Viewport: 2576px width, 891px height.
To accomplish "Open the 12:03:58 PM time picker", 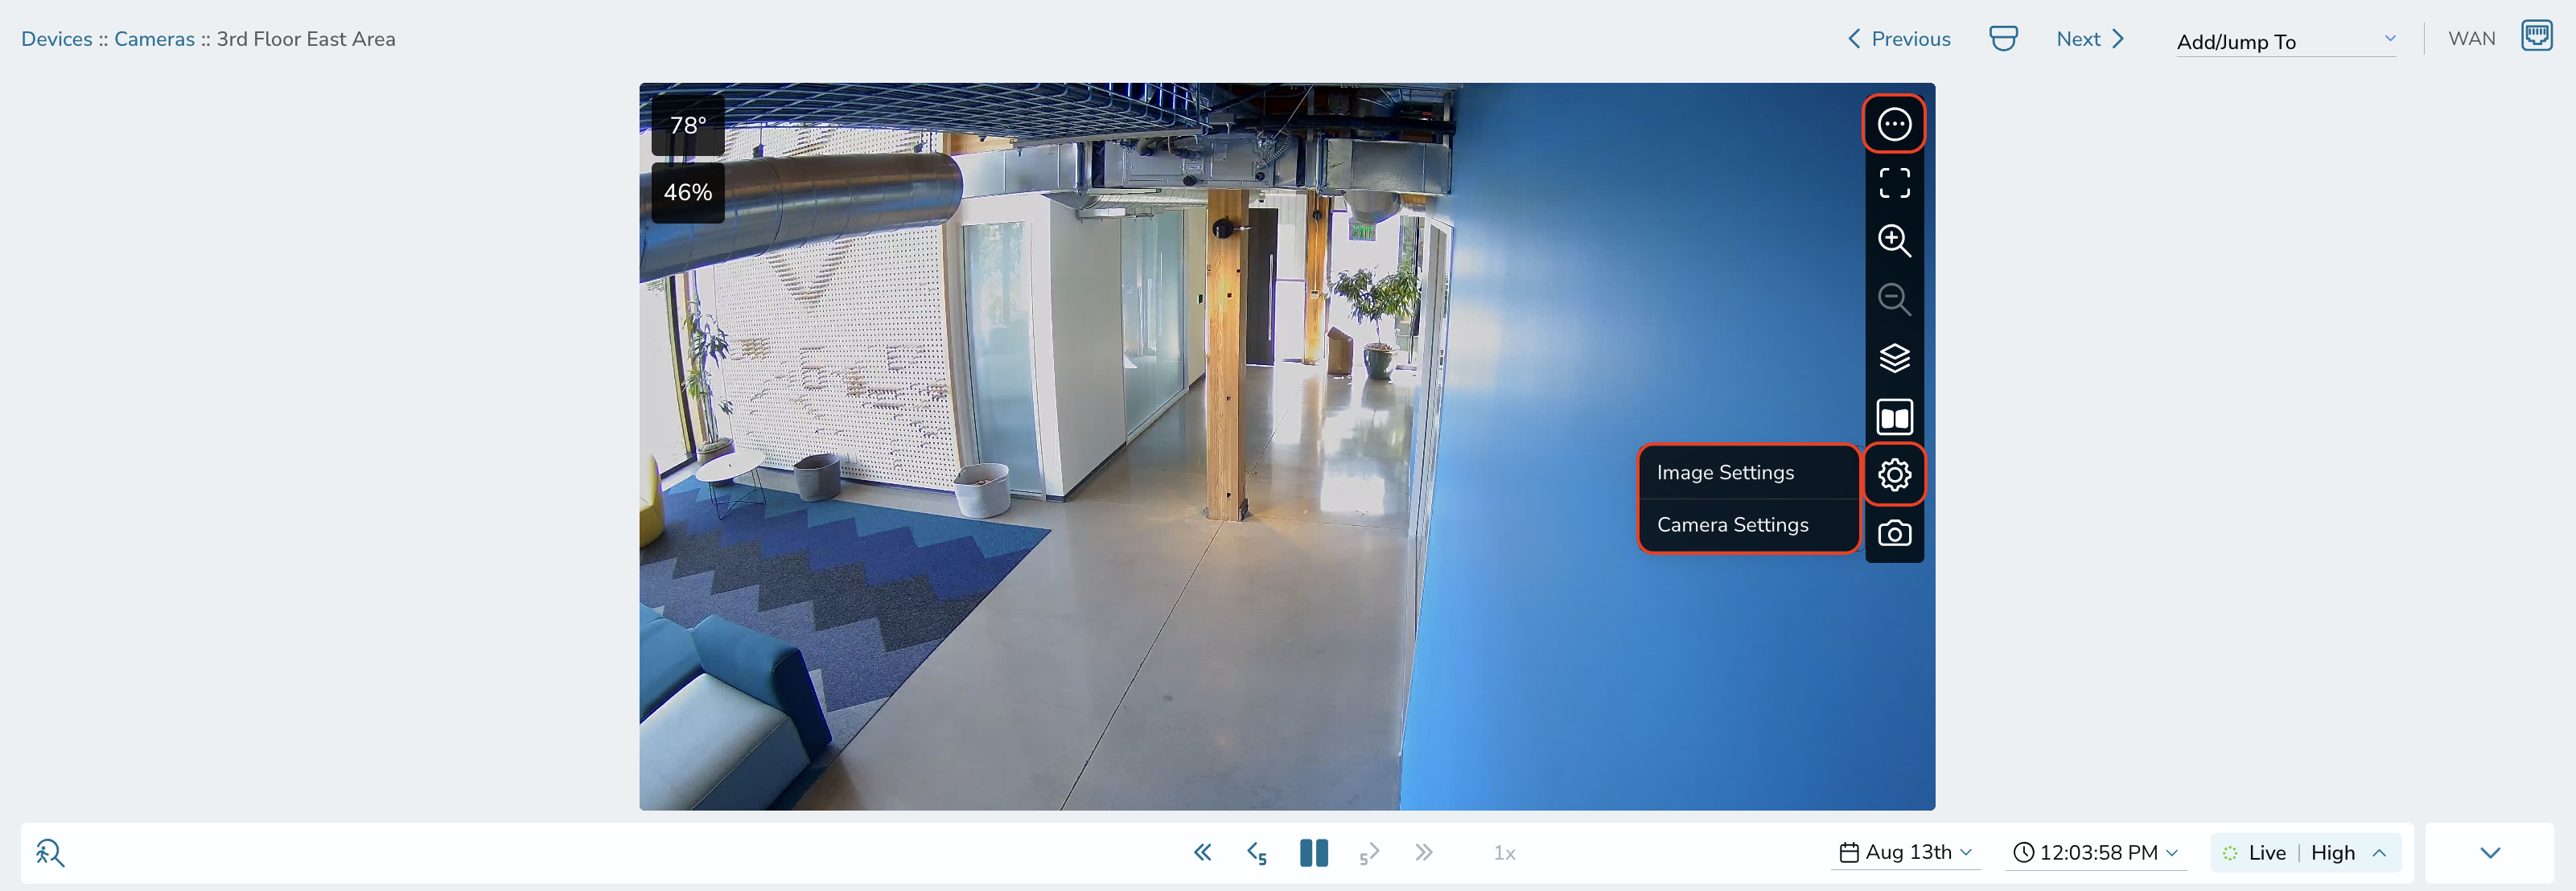I will tap(2095, 853).
